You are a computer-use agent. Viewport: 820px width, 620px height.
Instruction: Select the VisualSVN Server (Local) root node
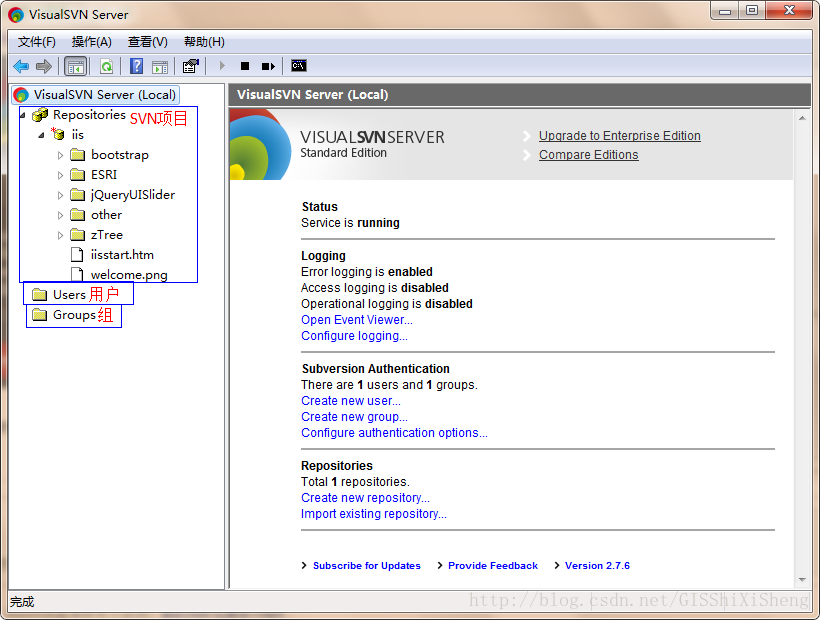[x=96, y=95]
